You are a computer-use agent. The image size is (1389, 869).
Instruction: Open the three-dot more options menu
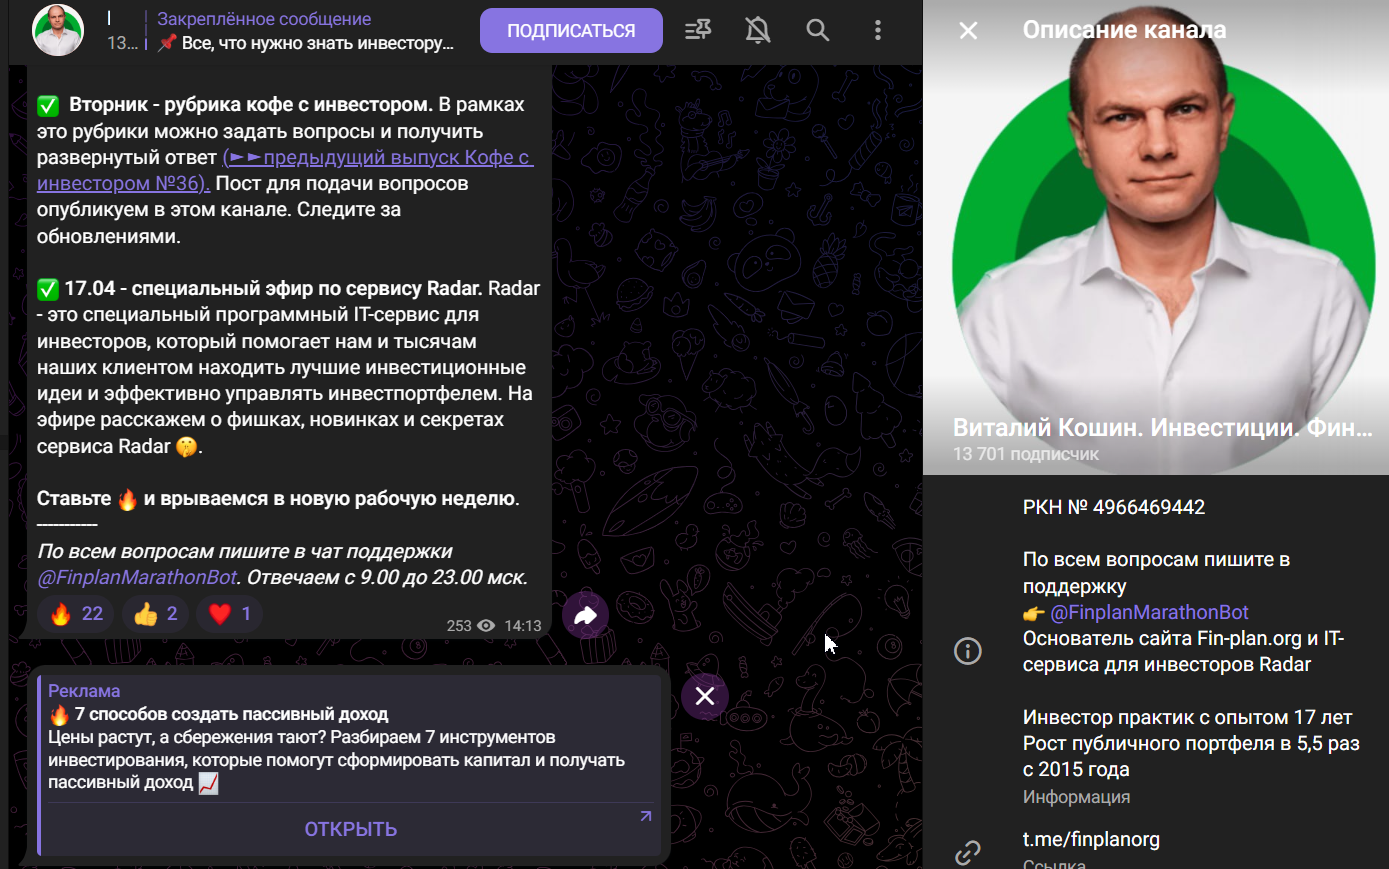(x=878, y=31)
